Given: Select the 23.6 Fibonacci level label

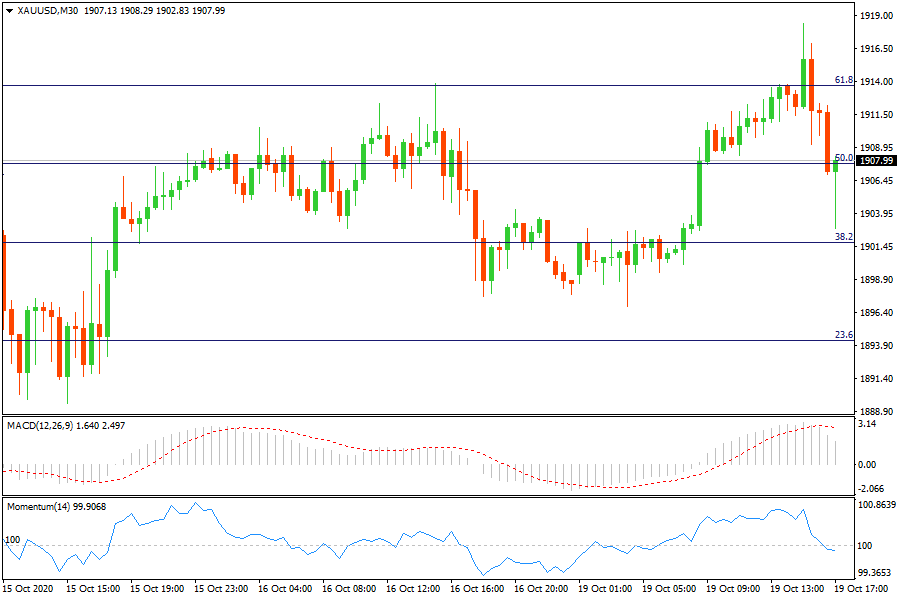Looking at the screenshot, I should (x=843, y=335).
